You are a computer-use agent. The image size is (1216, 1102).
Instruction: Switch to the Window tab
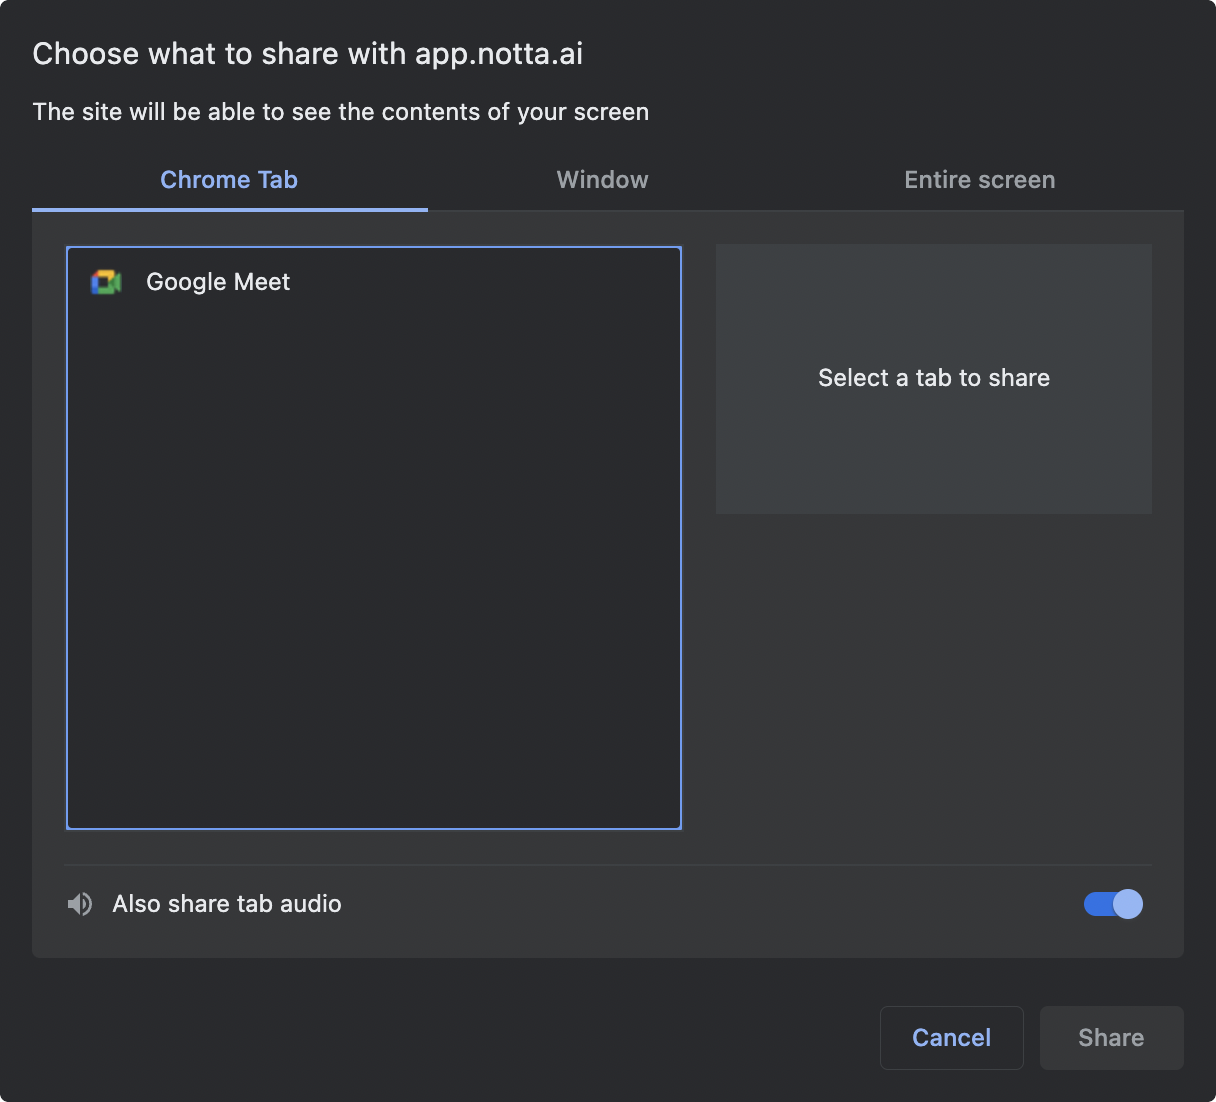pyautogui.click(x=601, y=180)
